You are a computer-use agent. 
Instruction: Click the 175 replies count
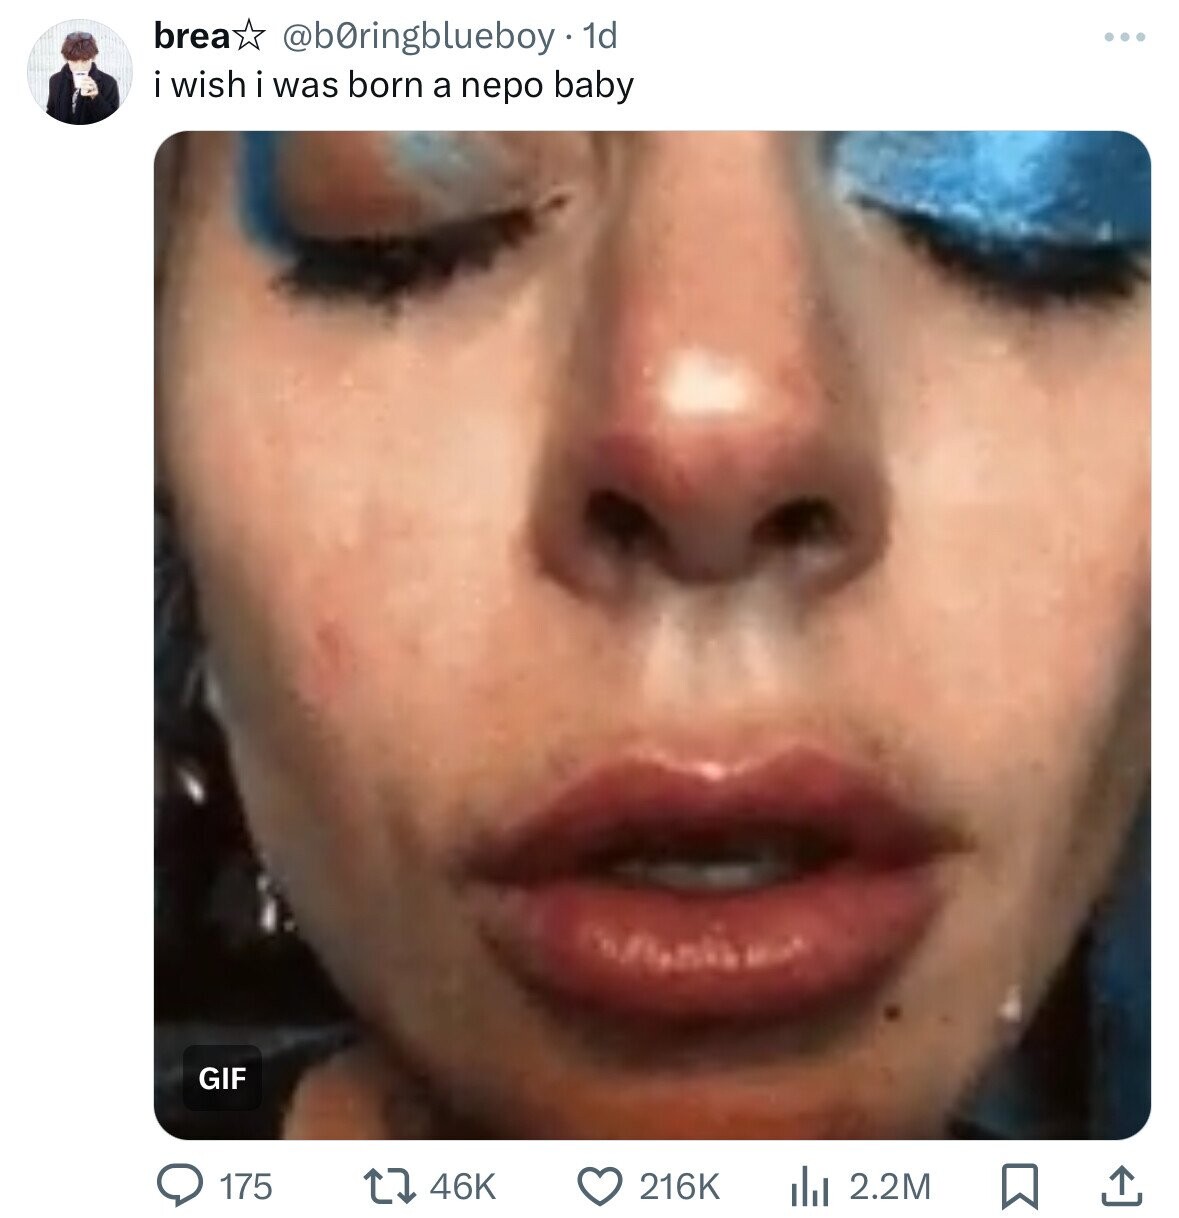[x=245, y=1186]
